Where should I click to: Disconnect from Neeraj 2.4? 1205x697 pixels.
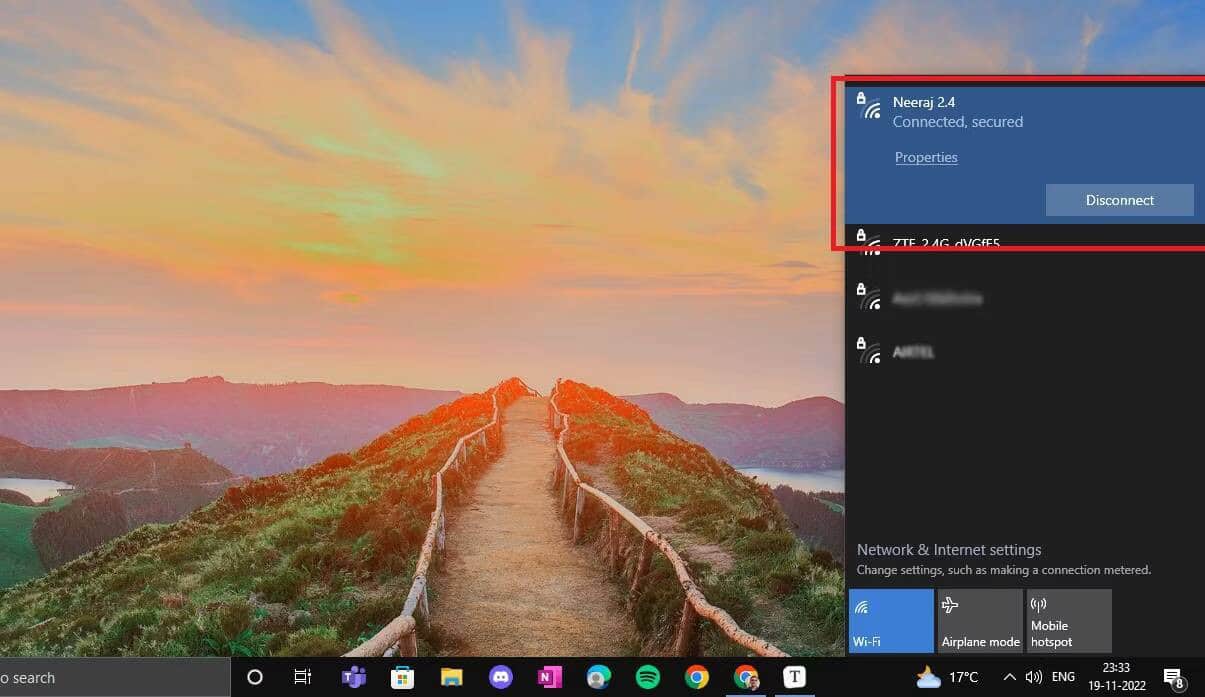click(1119, 200)
